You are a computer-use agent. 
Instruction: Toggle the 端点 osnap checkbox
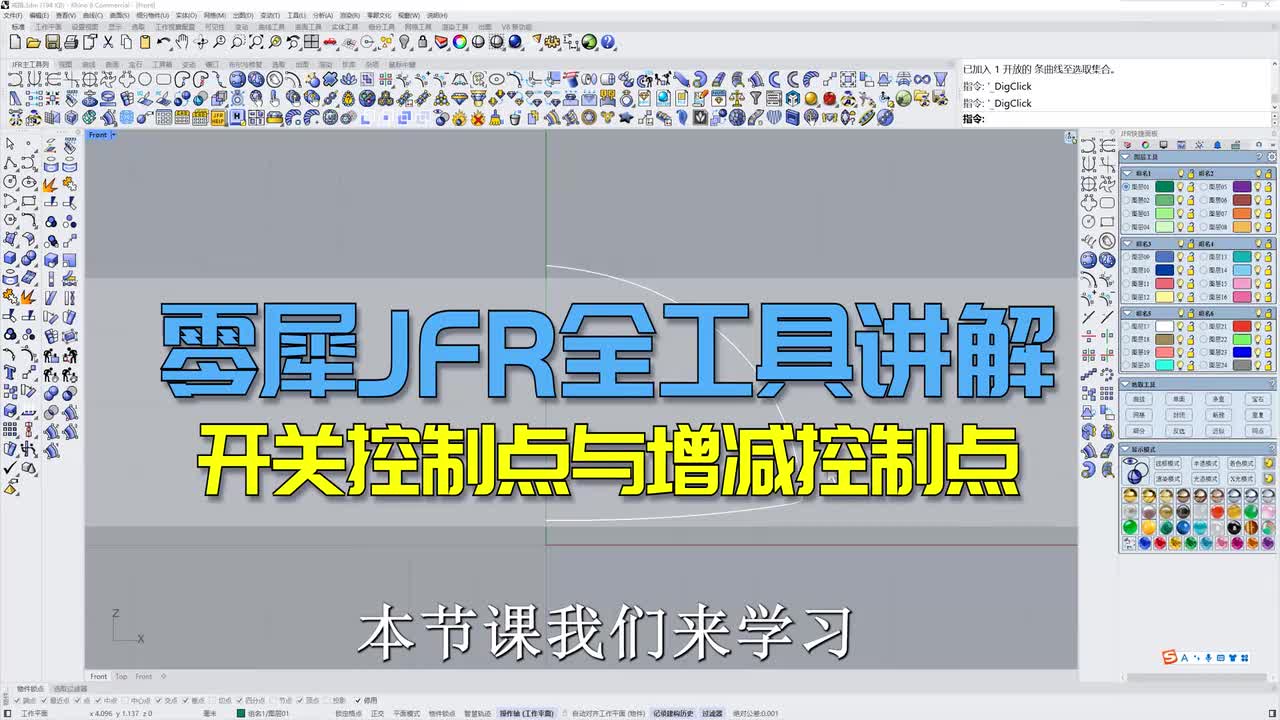tap(16, 700)
